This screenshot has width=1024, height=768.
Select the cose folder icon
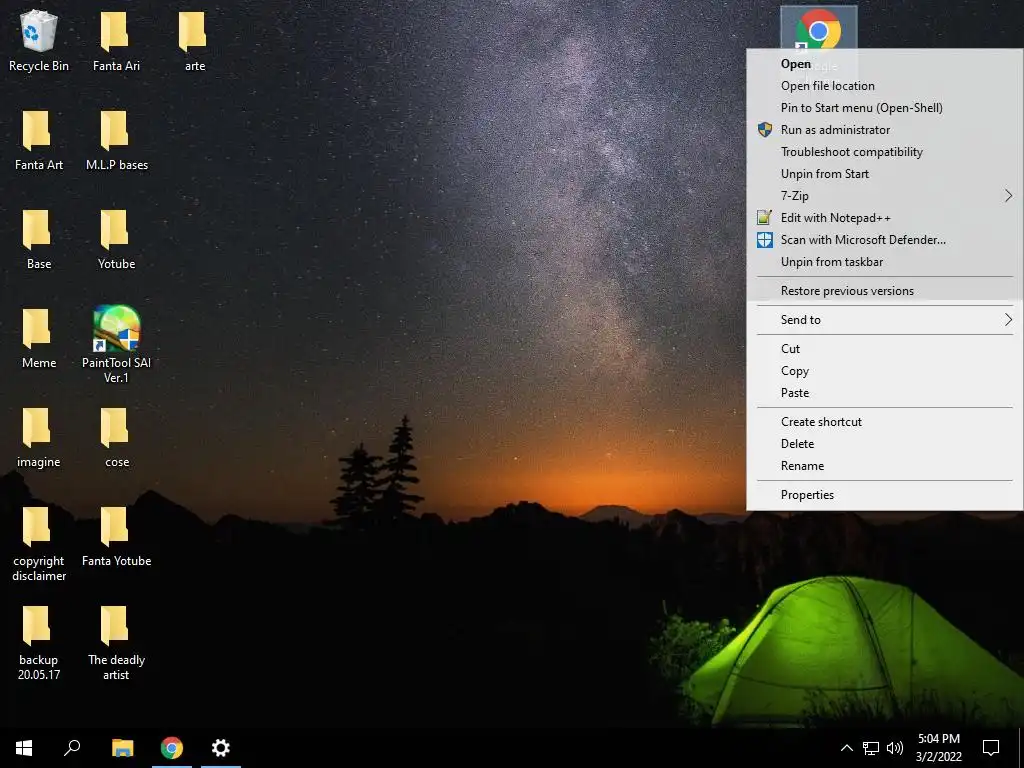[116, 438]
